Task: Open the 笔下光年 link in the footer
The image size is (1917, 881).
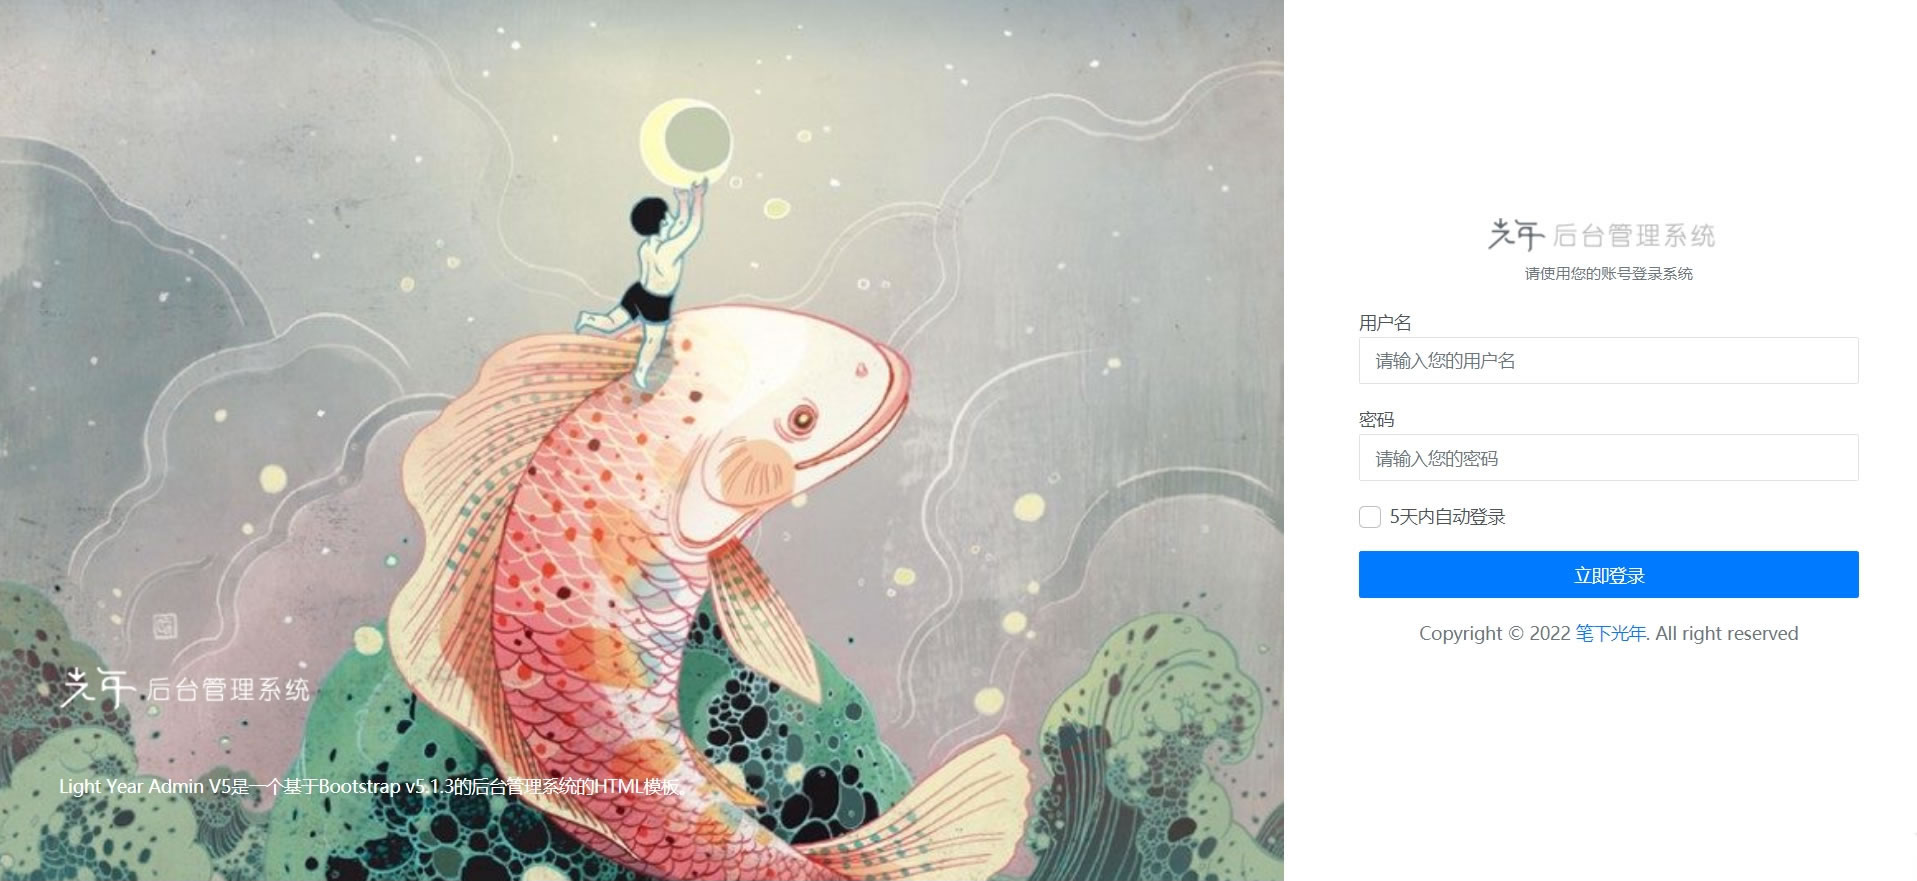Action: click(x=1610, y=633)
